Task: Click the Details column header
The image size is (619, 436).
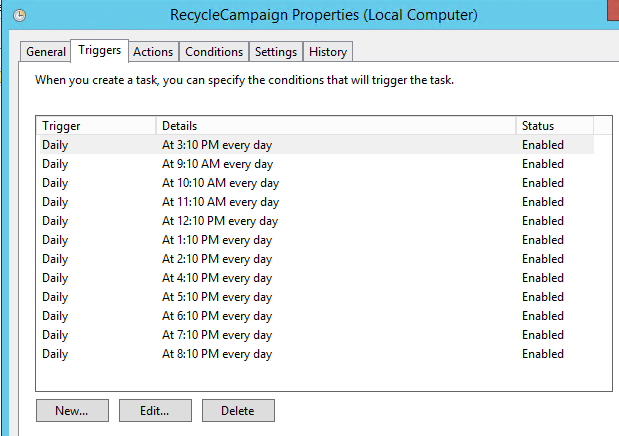Action: coord(336,126)
